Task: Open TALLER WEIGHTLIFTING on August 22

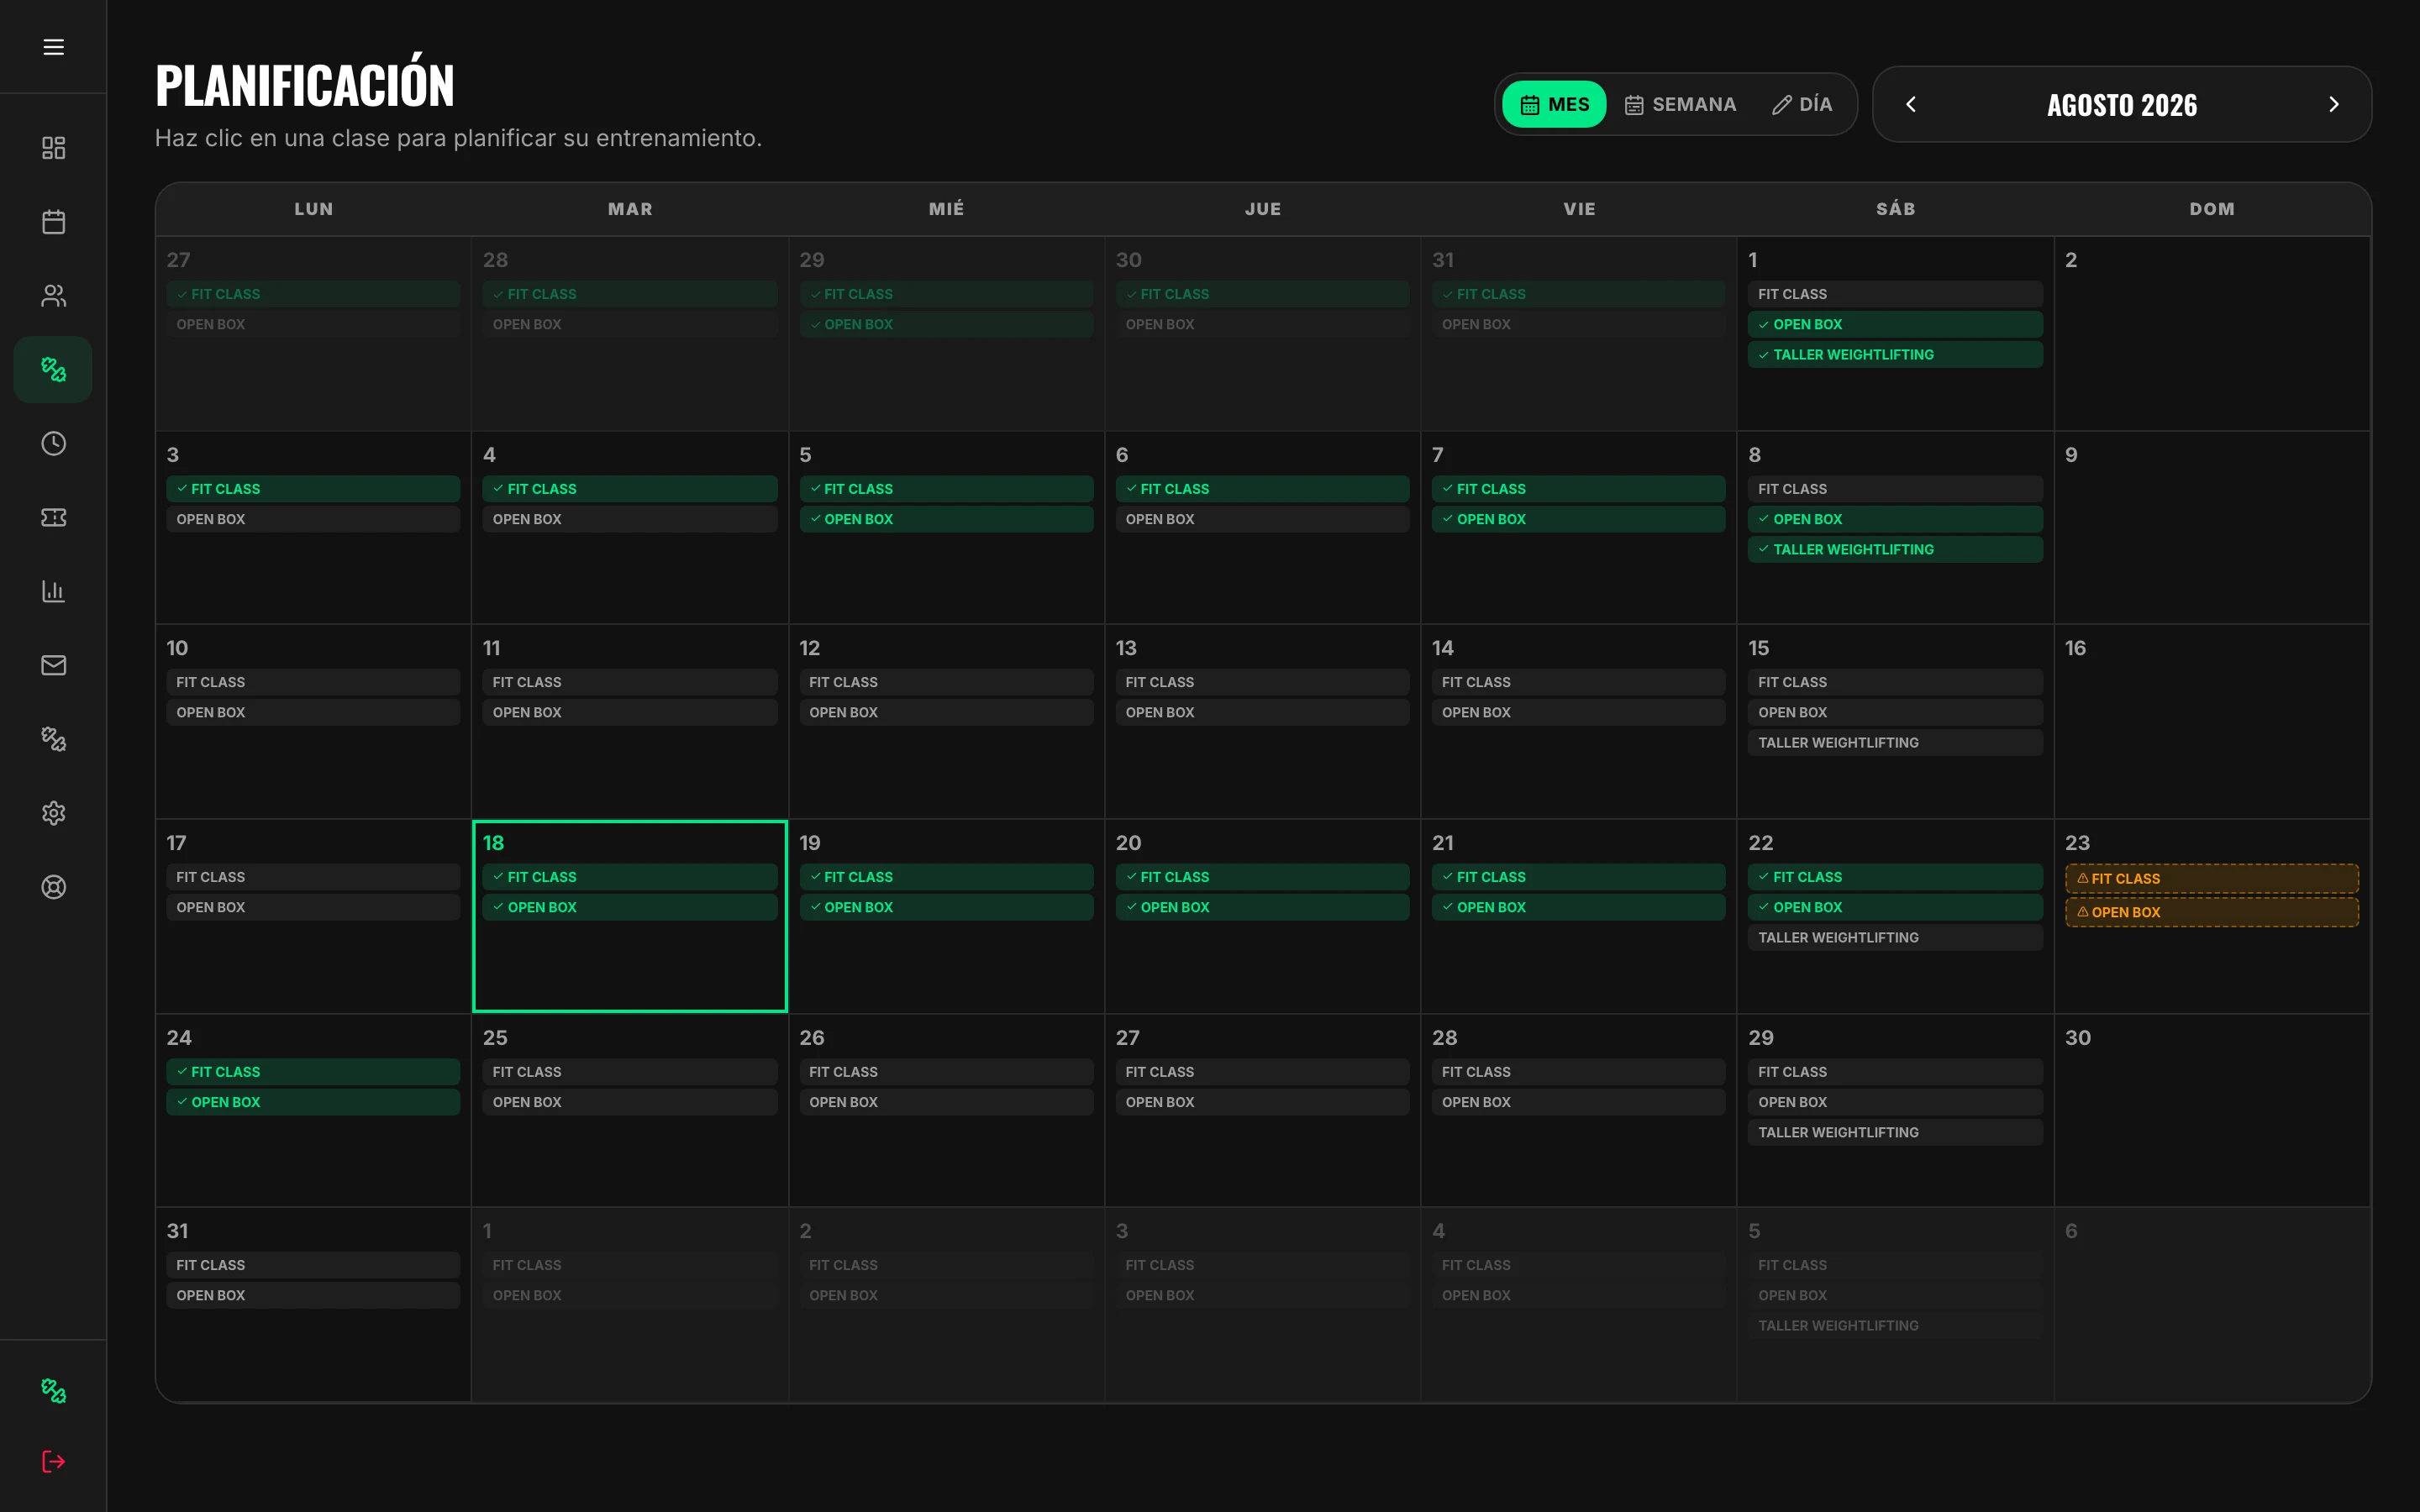Action: (x=1895, y=938)
